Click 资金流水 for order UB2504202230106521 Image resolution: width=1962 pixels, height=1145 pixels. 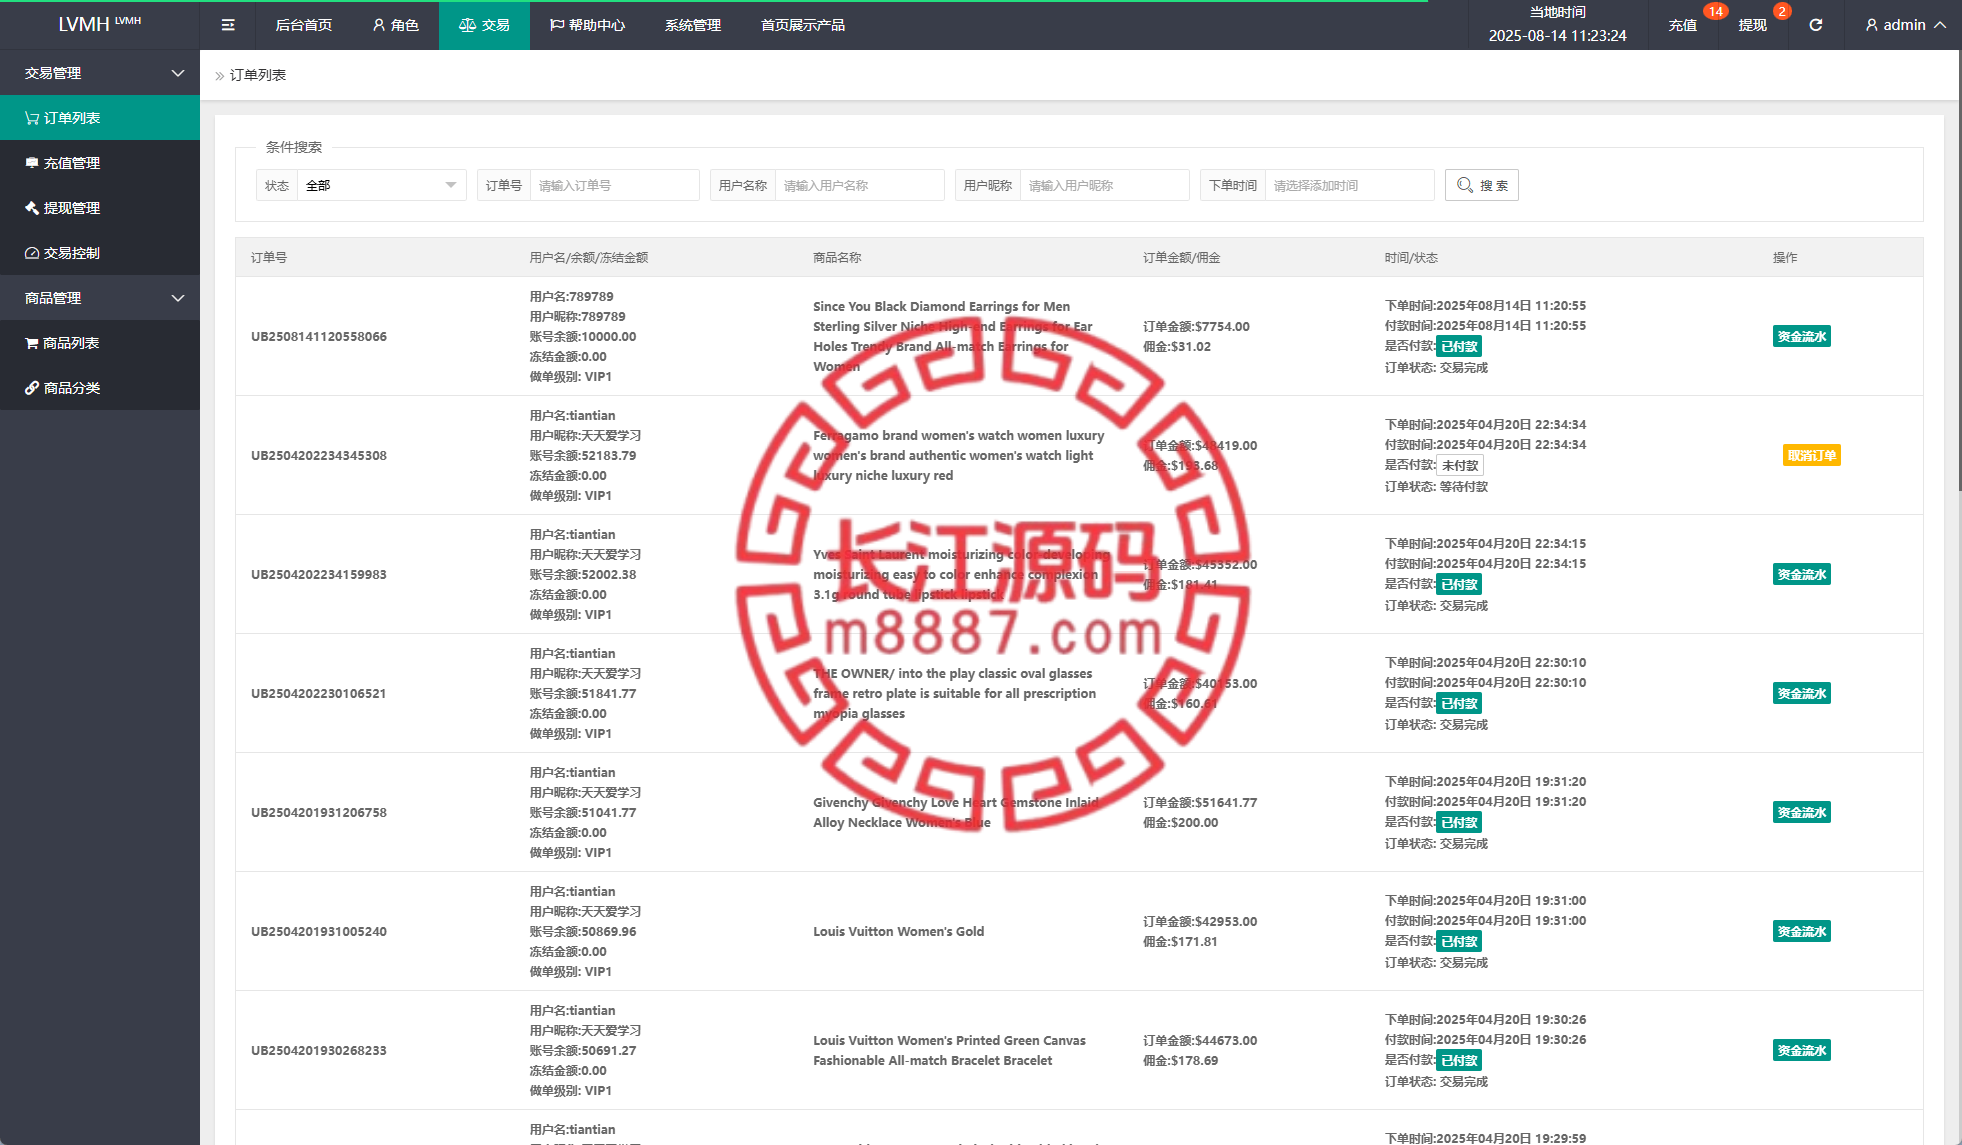[1802, 694]
